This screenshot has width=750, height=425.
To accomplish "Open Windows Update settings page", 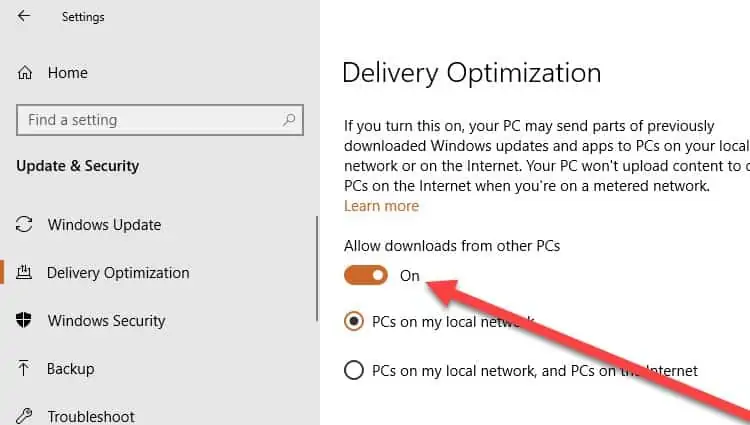I will pyautogui.click(x=104, y=225).
